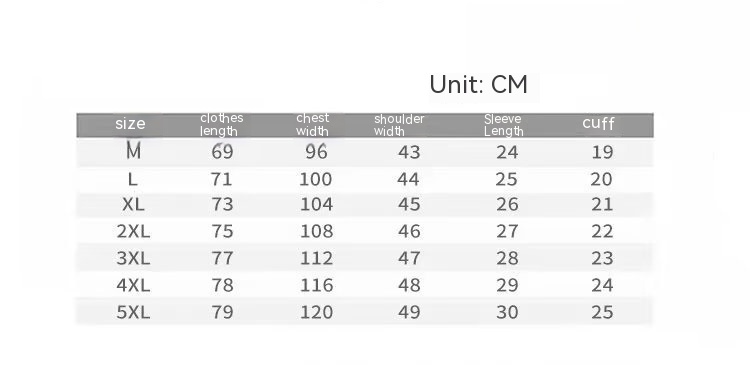Click sleeve length value 30
750x365 pixels.
pyautogui.click(x=507, y=312)
